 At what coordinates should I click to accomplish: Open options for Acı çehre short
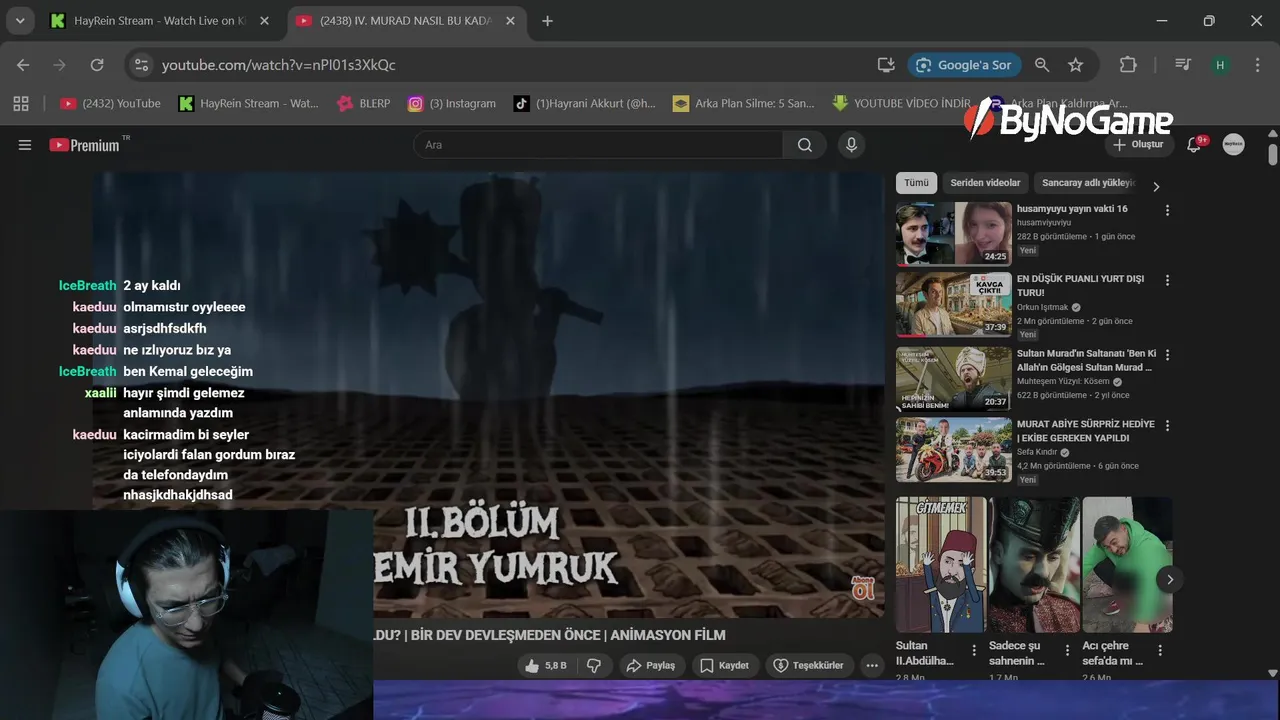(1160, 650)
